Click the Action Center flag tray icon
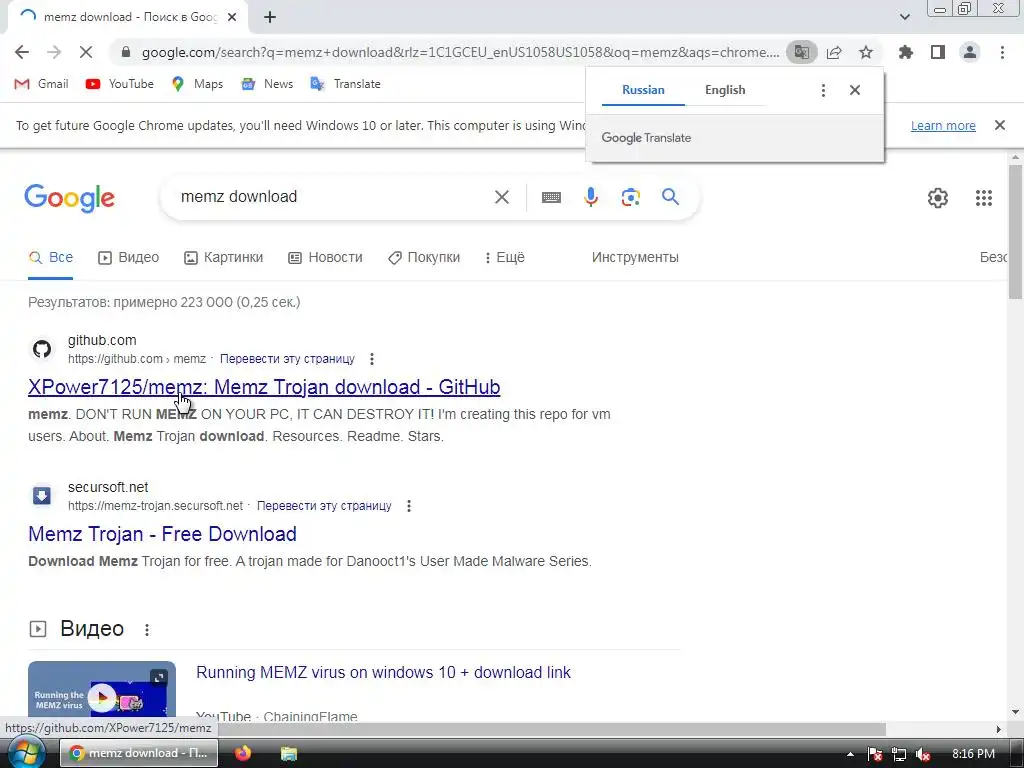 tap(876, 754)
